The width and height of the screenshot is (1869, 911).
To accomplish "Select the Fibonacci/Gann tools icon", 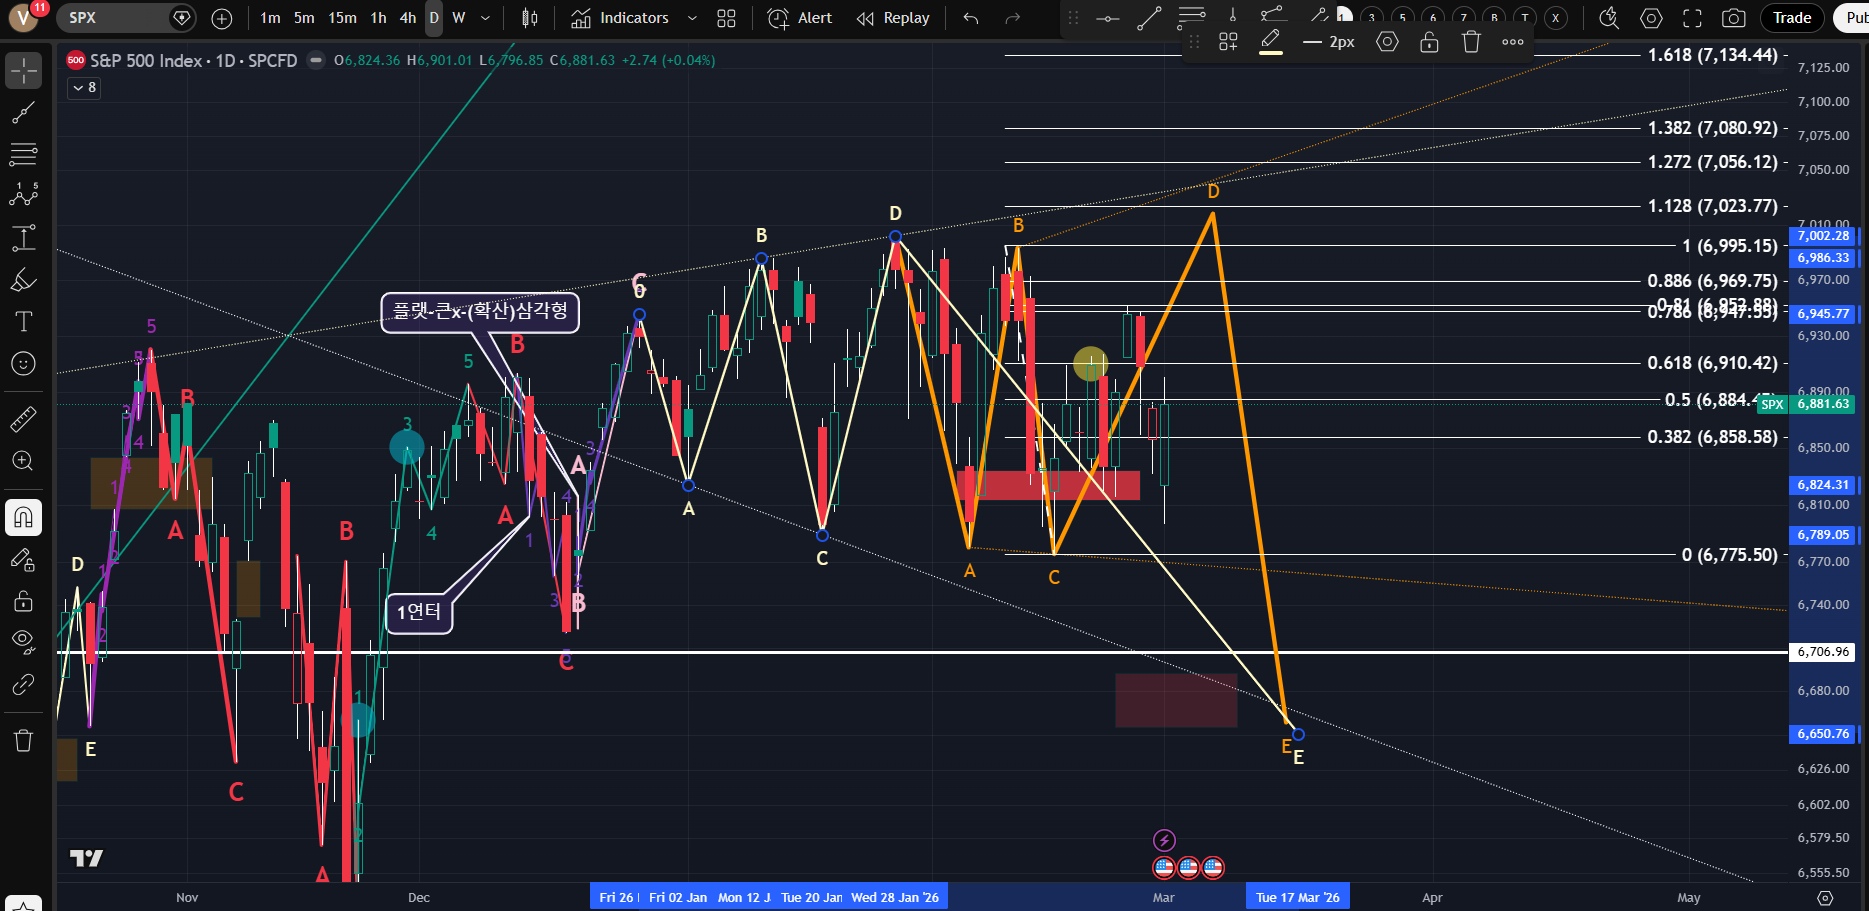I will tap(23, 154).
